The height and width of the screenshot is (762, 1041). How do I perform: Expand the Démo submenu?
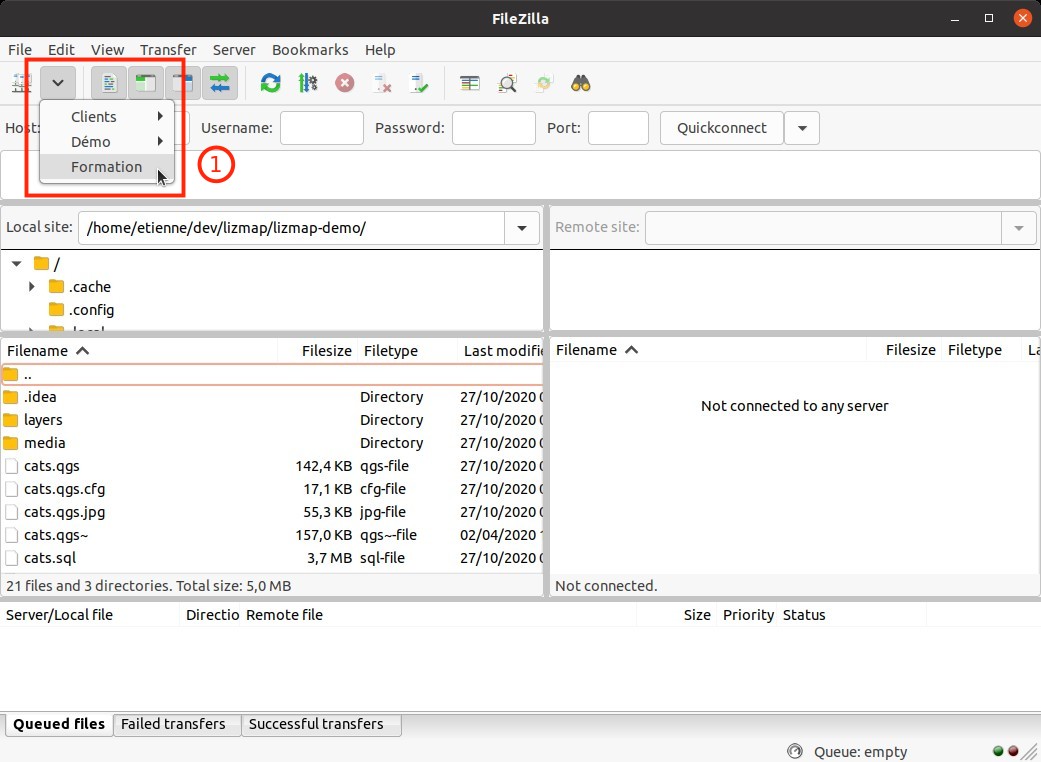pyautogui.click(x=107, y=142)
